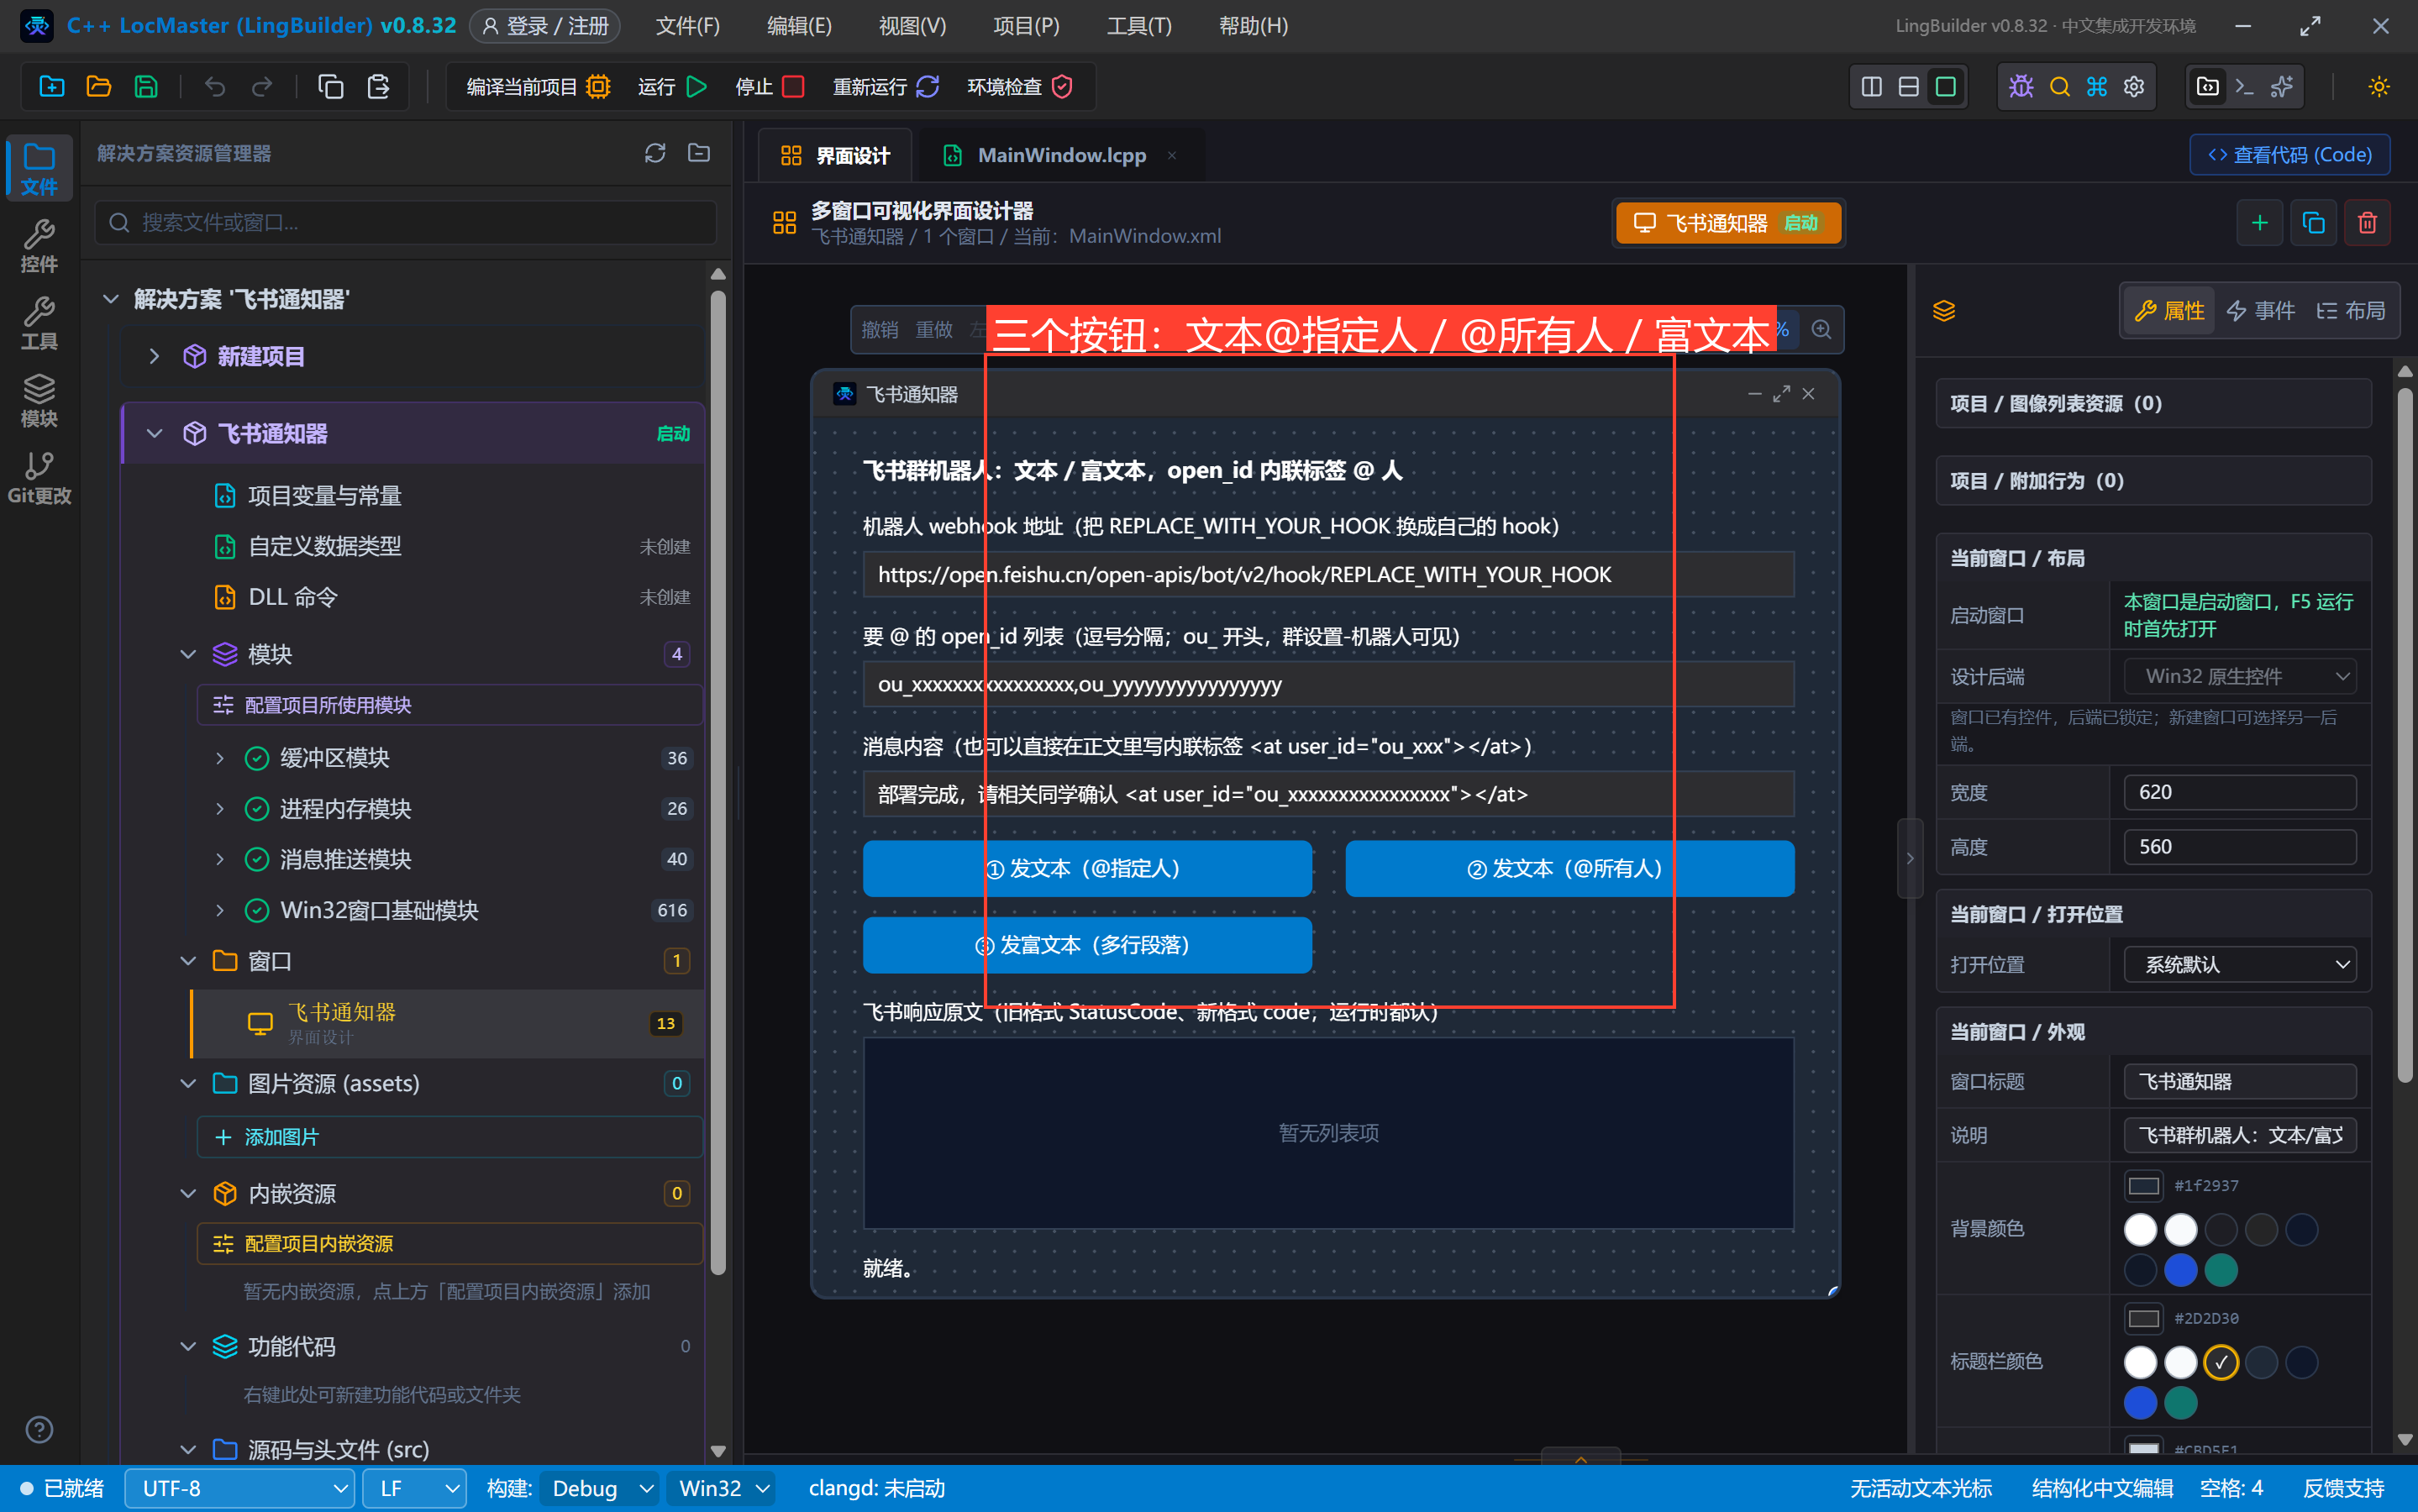Open the Git更改 sidebar panel
The height and width of the screenshot is (1512, 2418).
pyautogui.click(x=39, y=477)
